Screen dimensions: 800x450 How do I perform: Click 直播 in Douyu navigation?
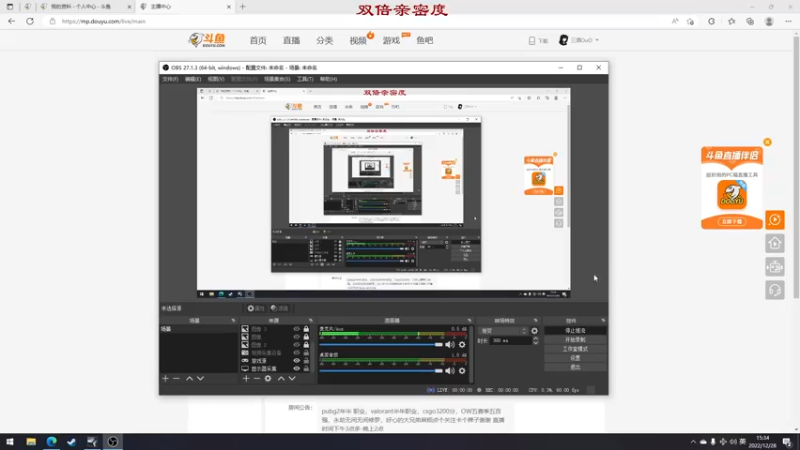tap(291, 40)
